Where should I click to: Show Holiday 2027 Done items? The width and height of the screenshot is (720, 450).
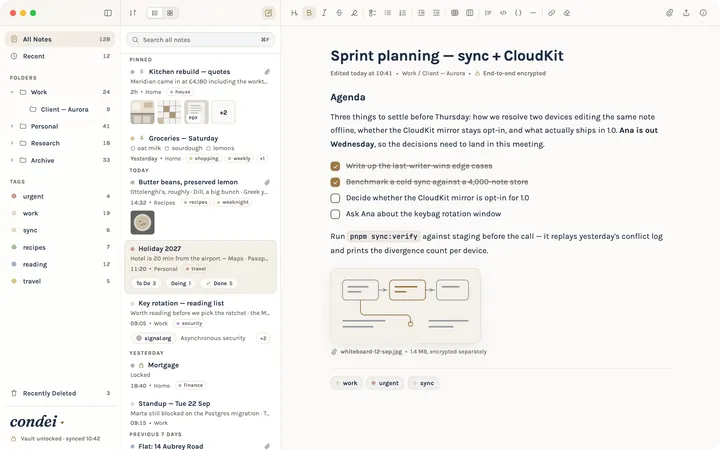[219, 283]
